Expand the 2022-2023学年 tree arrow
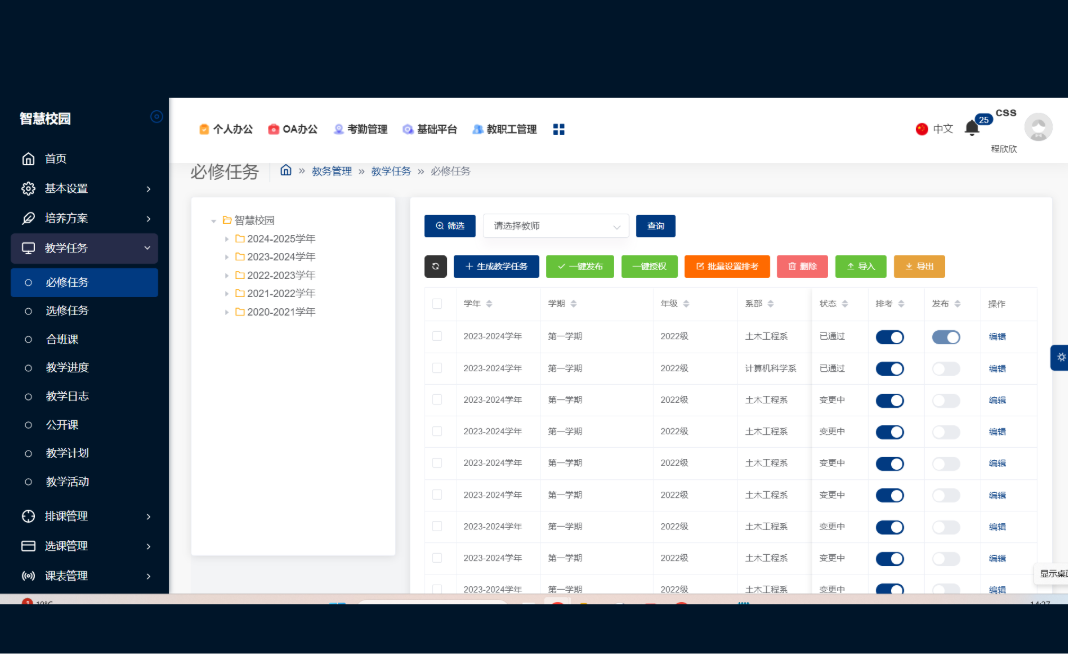The height and width of the screenshot is (654, 1068). 227,275
